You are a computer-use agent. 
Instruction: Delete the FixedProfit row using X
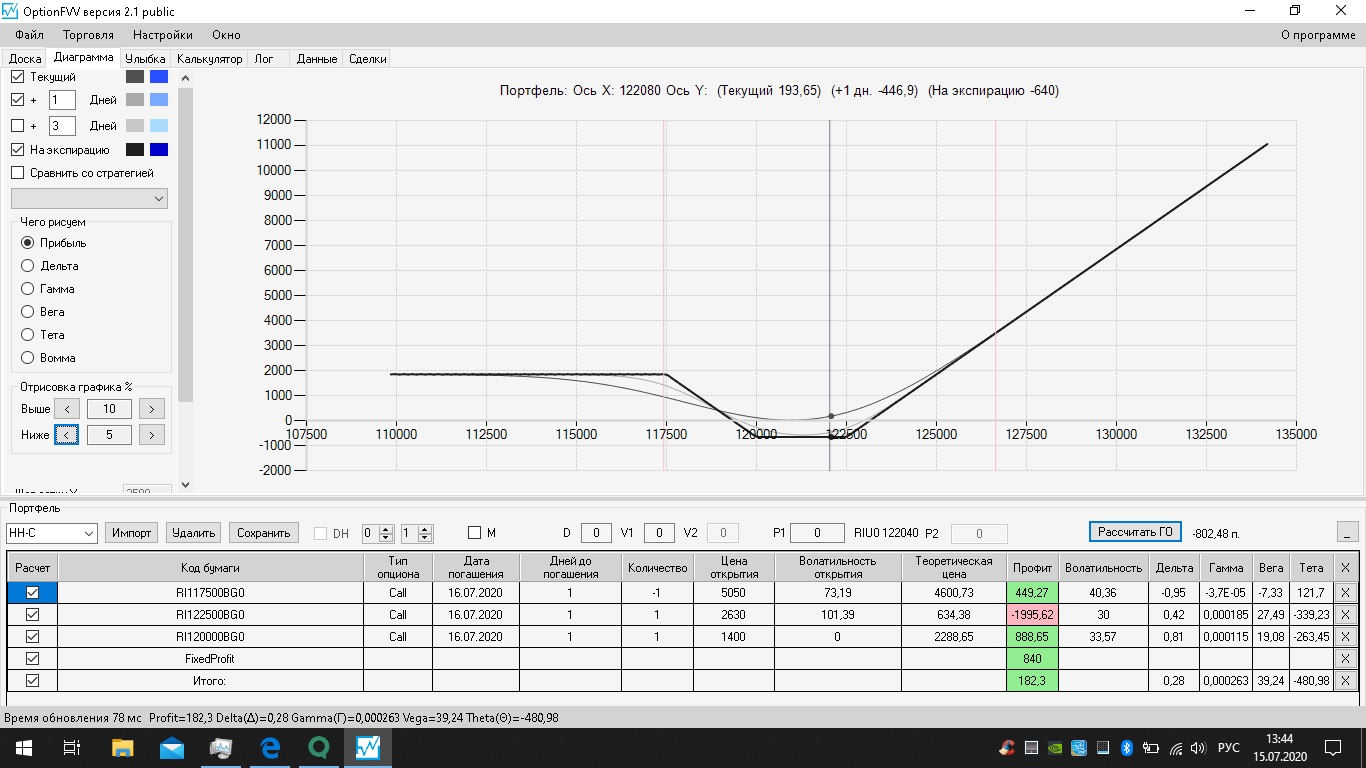pos(1345,659)
